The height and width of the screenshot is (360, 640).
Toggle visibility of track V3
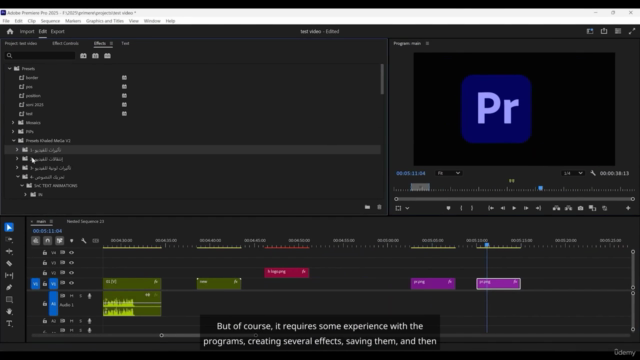click(71, 263)
